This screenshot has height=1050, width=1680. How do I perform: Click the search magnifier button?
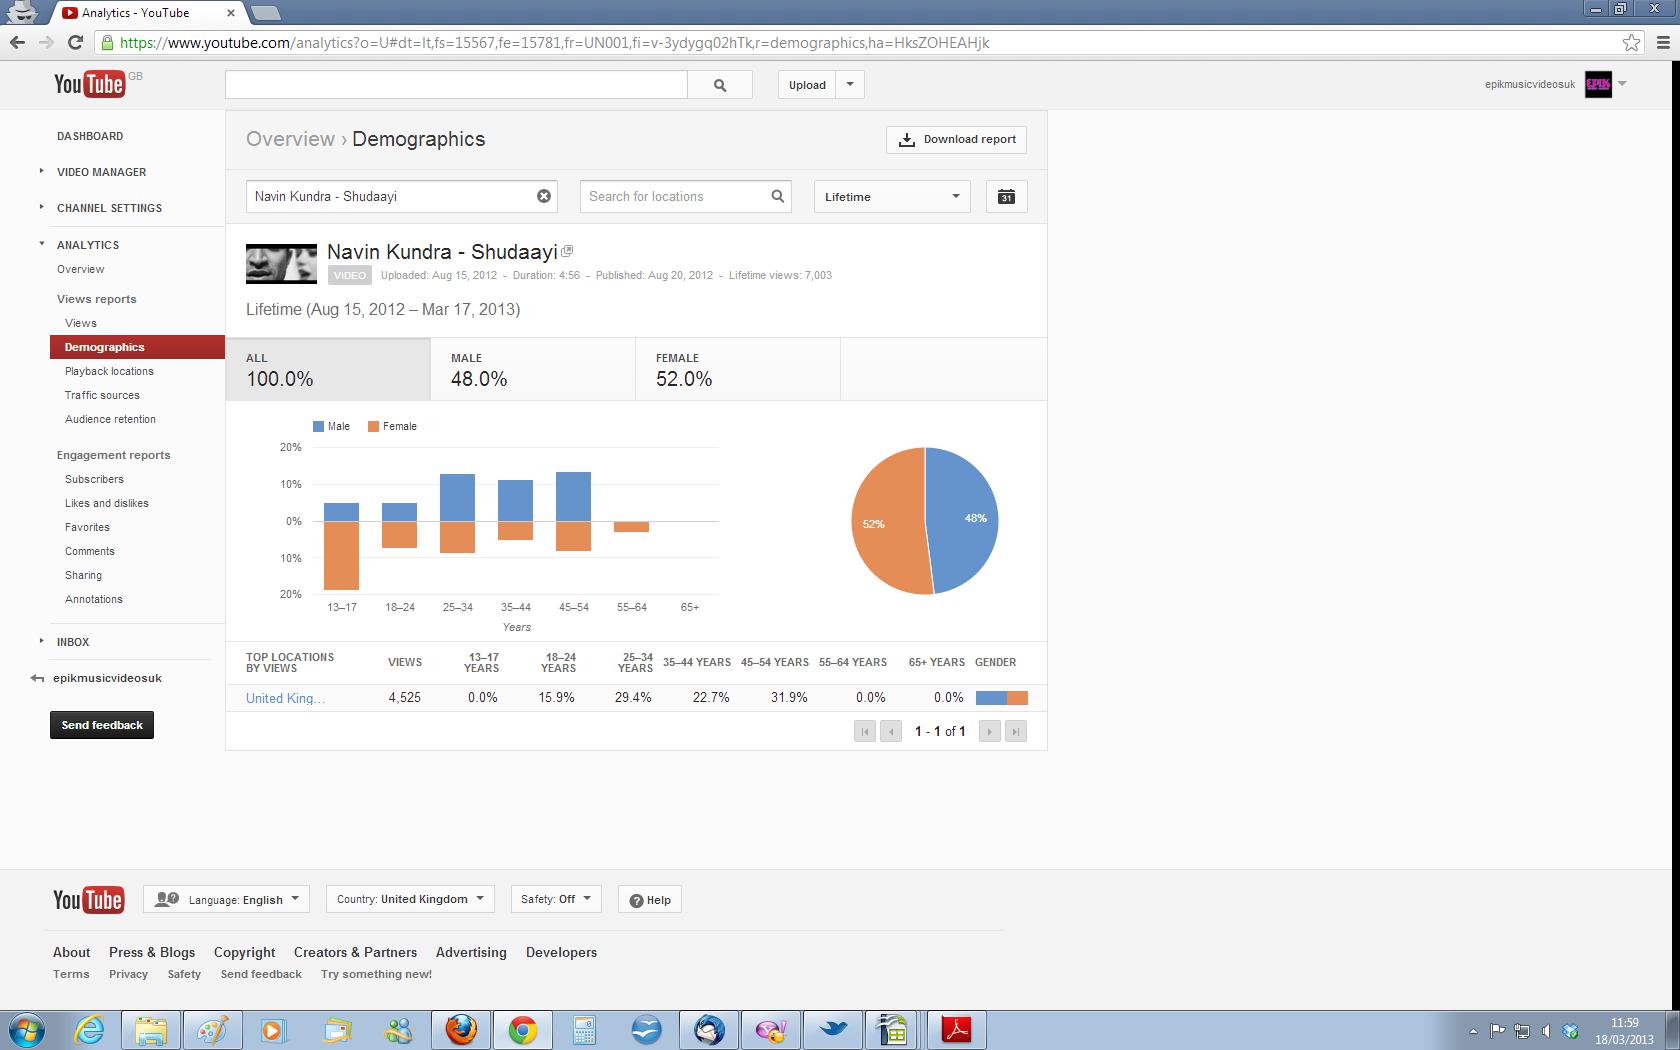(x=720, y=85)
